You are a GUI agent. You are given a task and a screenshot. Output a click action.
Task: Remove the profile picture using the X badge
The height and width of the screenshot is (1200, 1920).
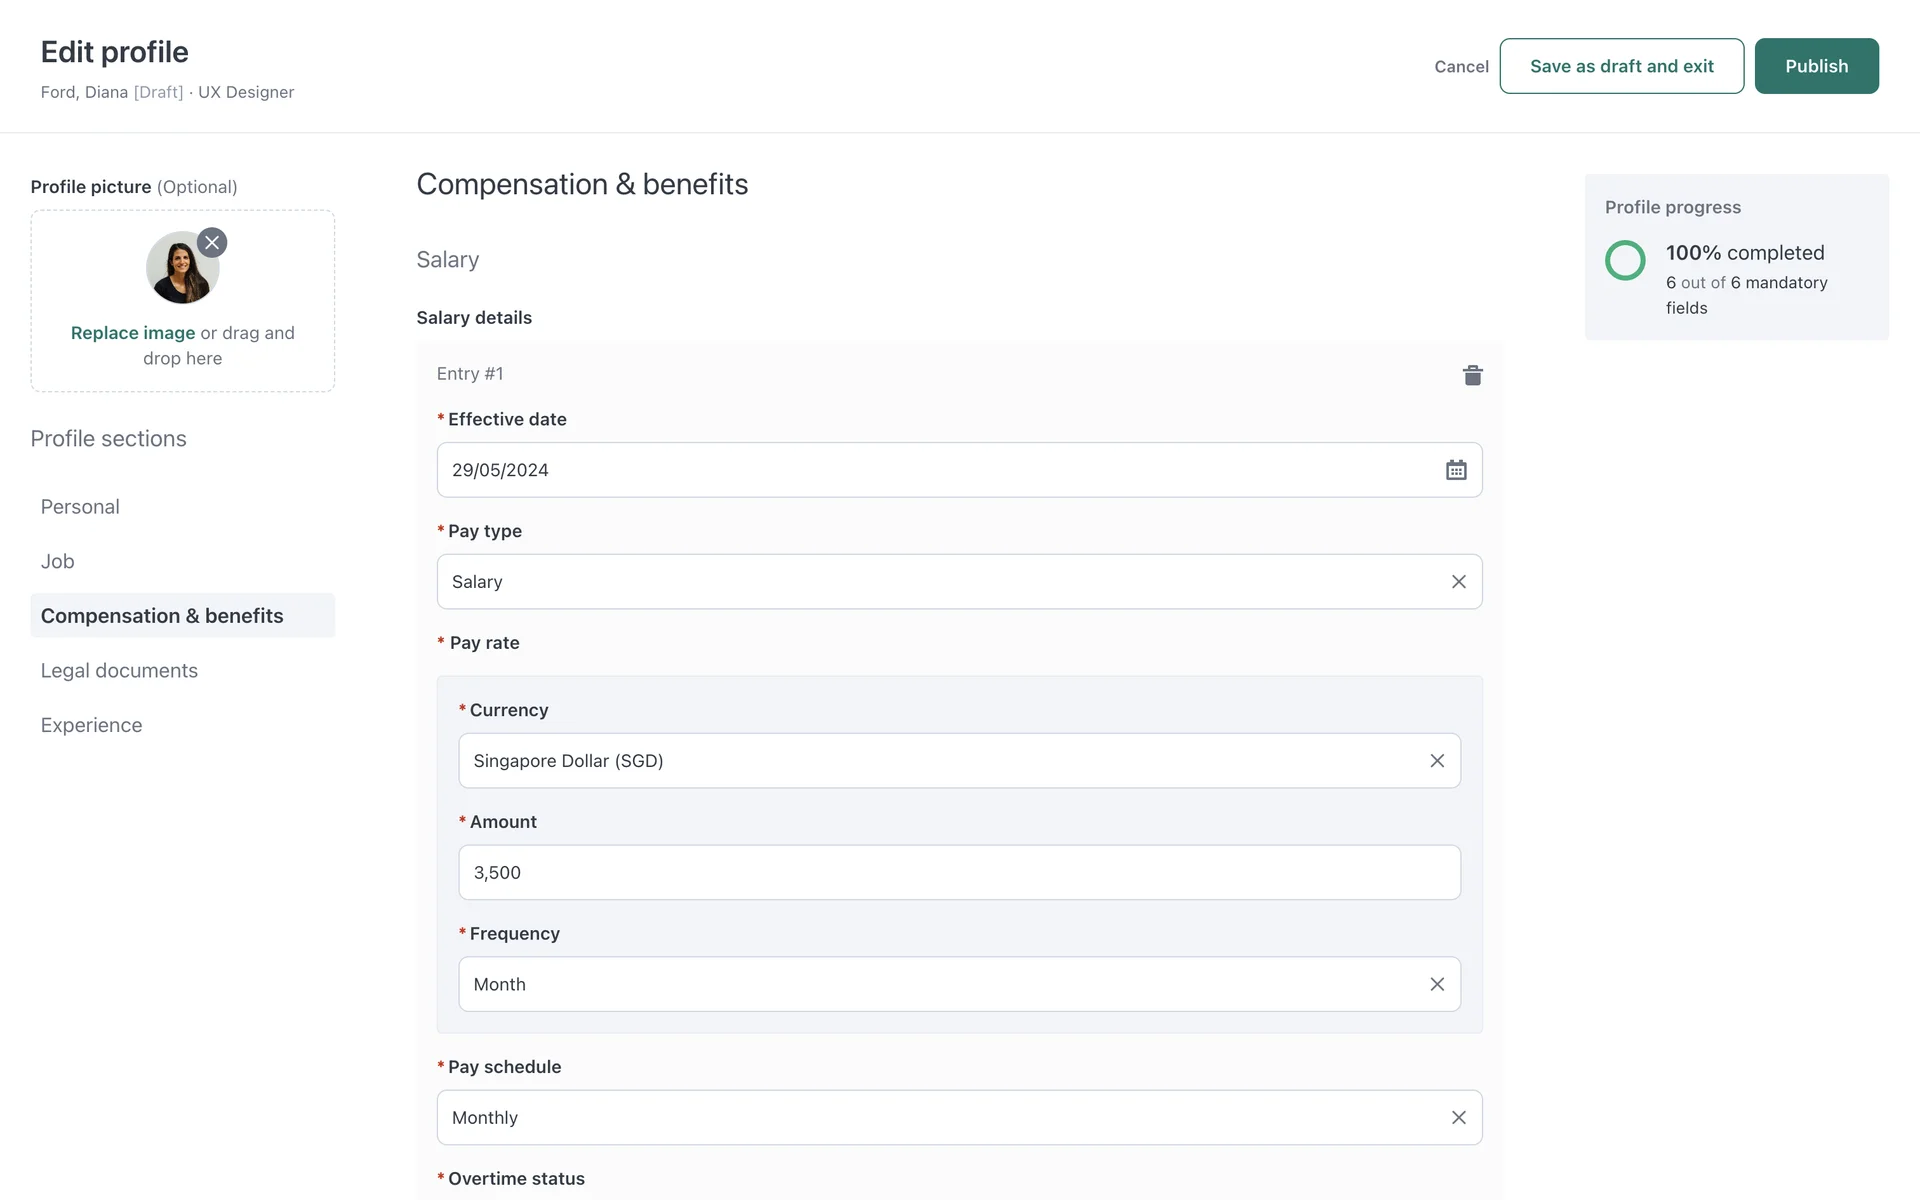pos(212,243)
